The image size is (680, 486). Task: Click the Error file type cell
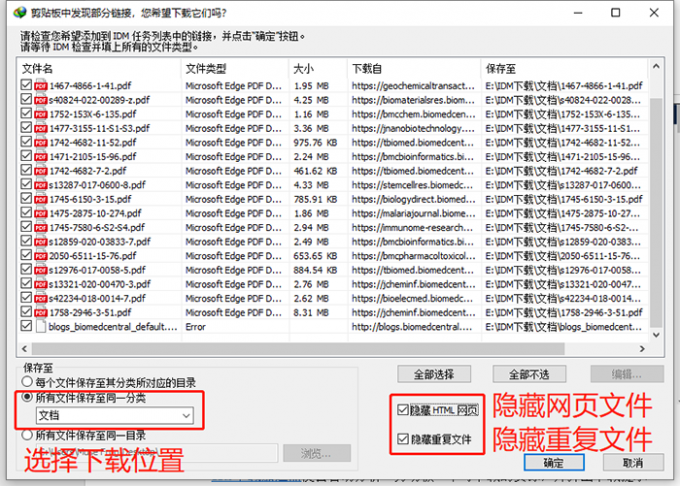[196, 327]
